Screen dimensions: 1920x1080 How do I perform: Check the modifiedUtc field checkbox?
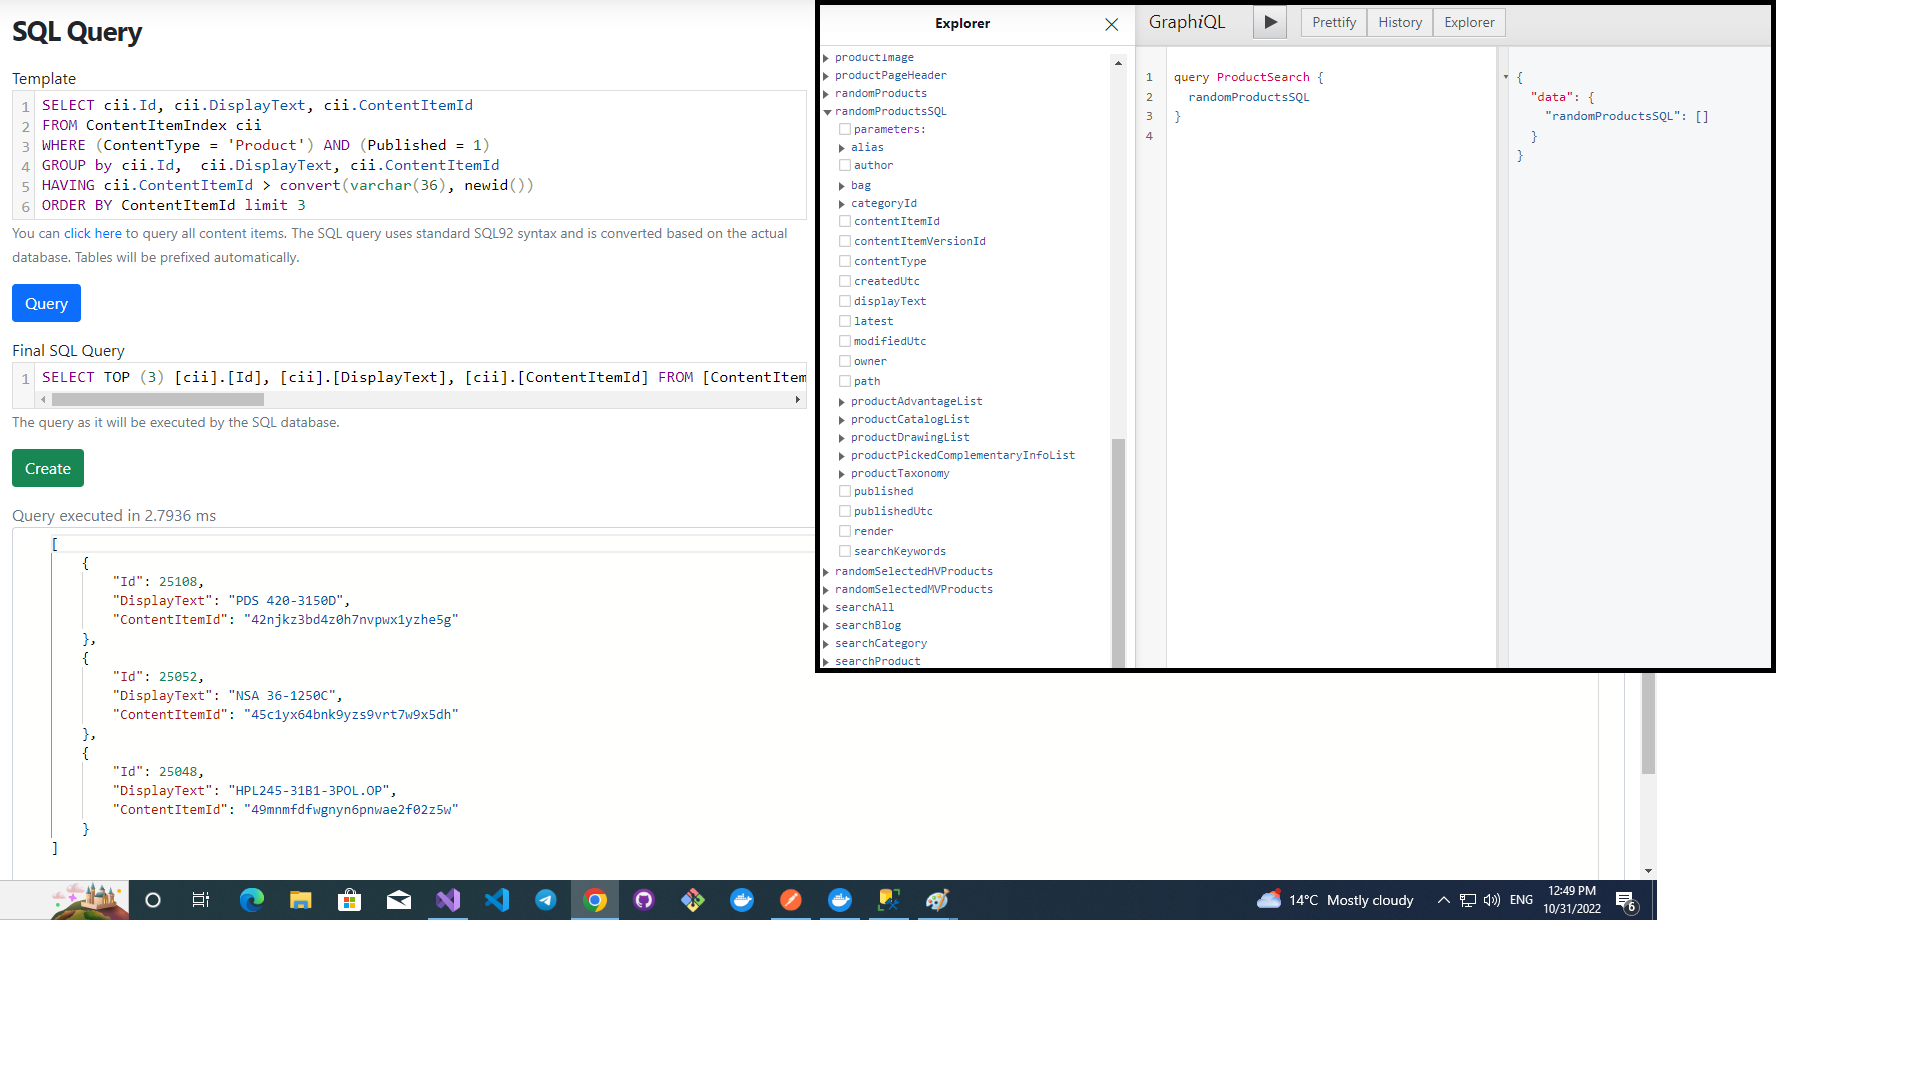pos(845,341)
